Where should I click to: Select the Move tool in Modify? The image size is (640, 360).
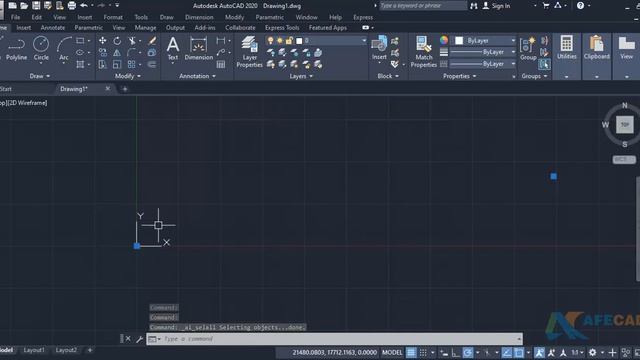tap(102, 40)
